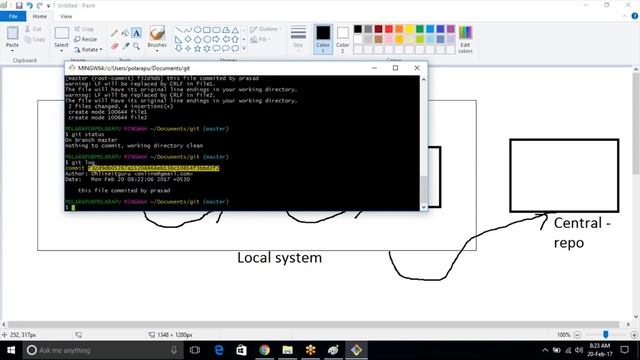
Task: Pick the yellow color swatch
Action: pyautogui.click(x=409, y=29)
